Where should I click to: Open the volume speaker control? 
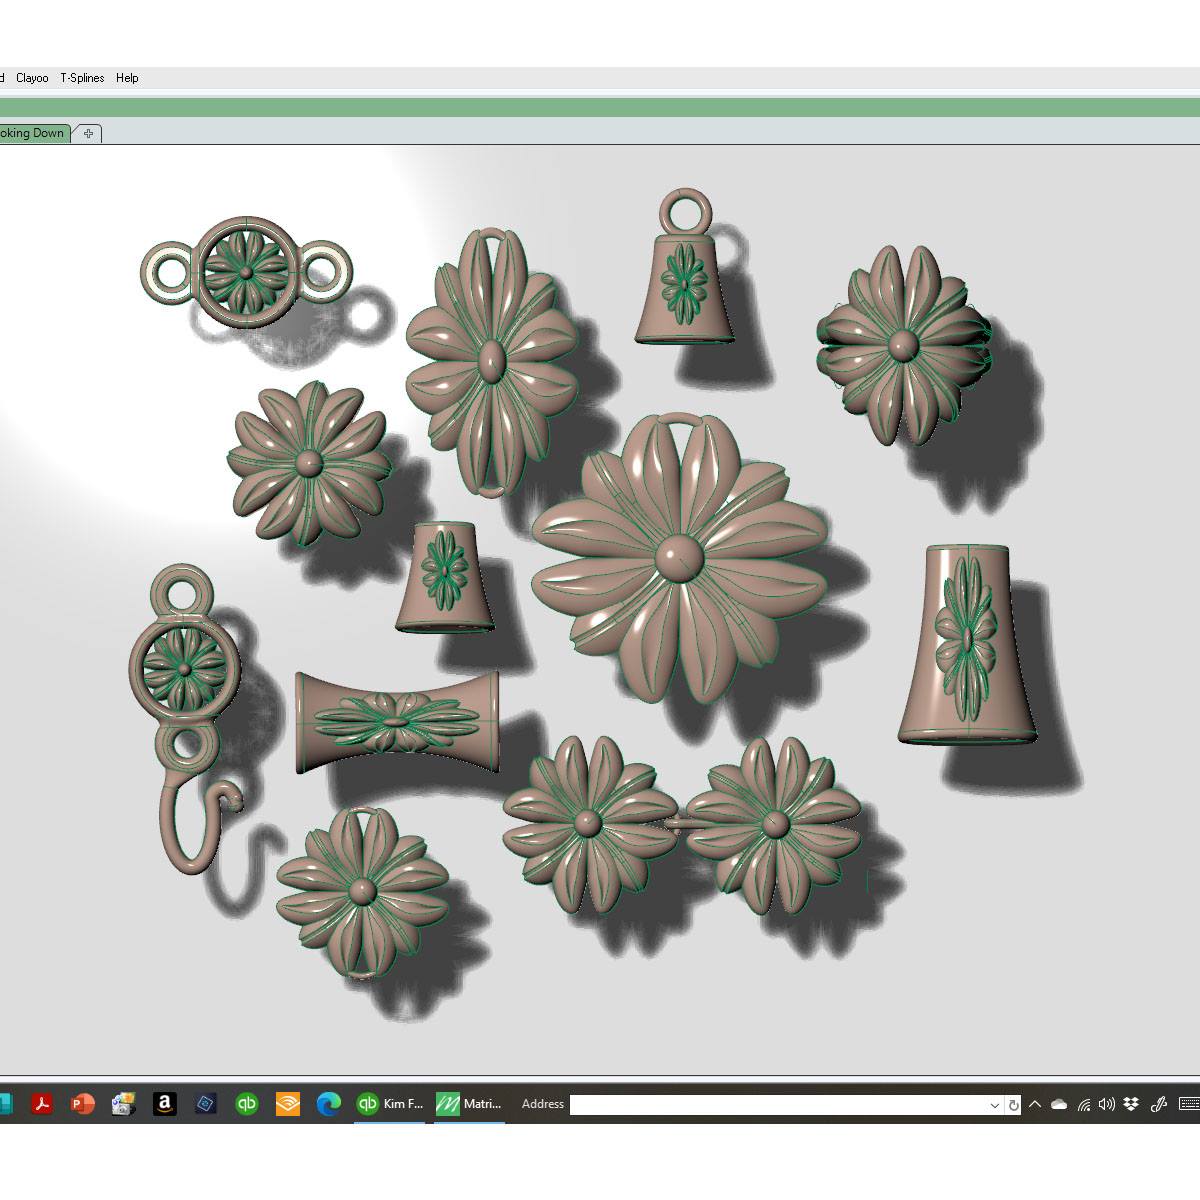(1106, 1104)
